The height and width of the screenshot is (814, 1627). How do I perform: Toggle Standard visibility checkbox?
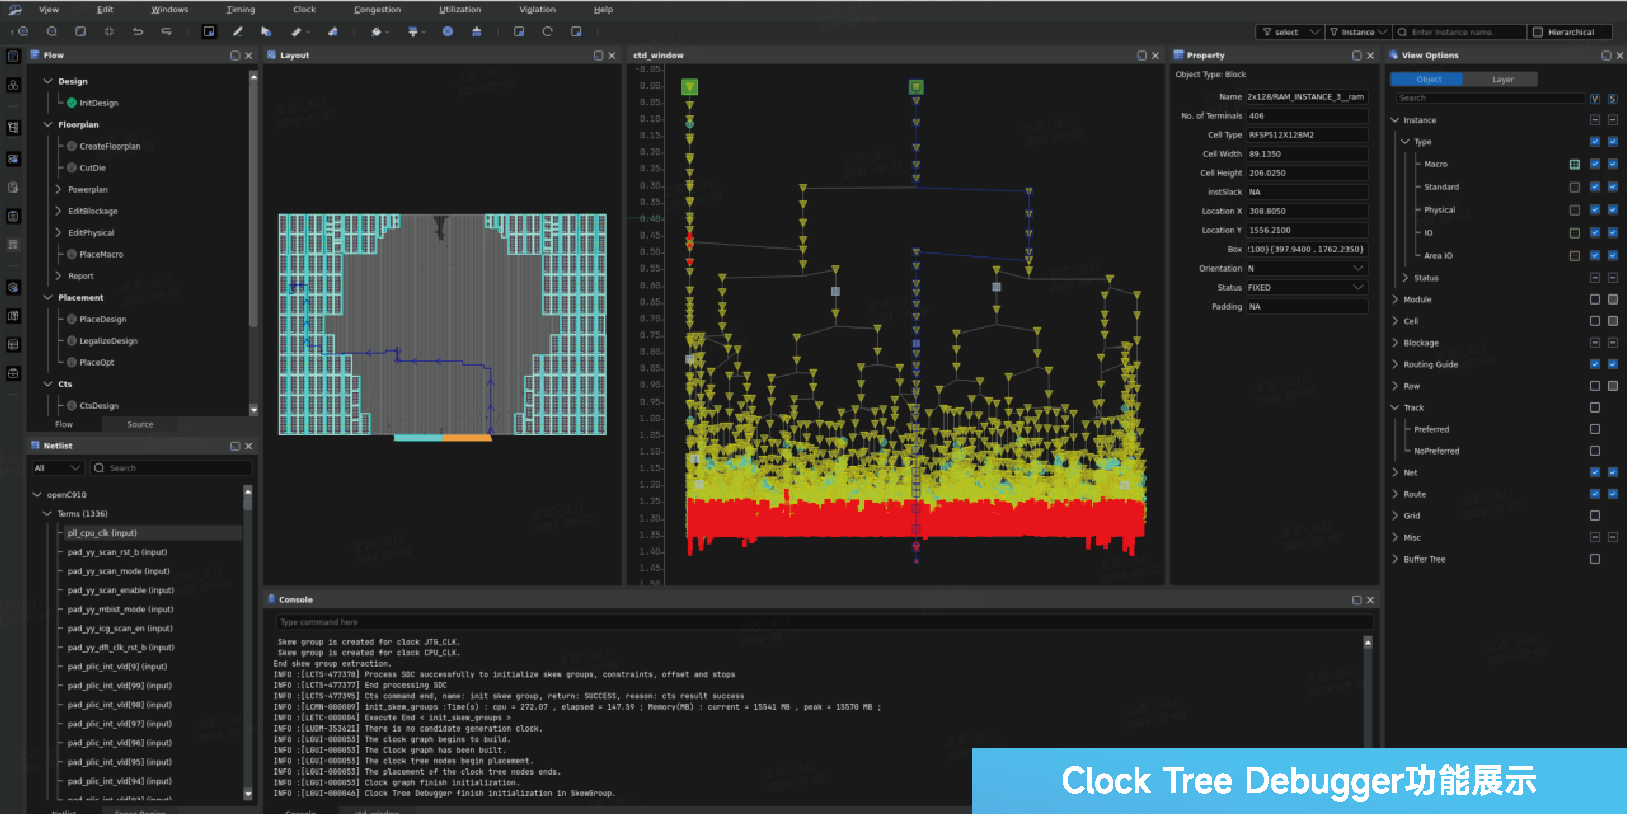(1595, 187)
